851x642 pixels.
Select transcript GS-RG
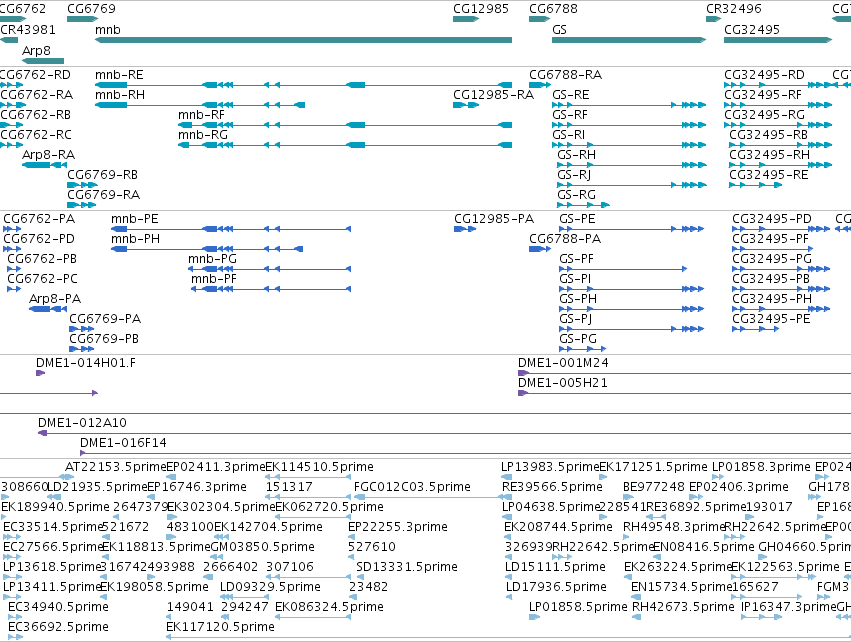(583, 205)
